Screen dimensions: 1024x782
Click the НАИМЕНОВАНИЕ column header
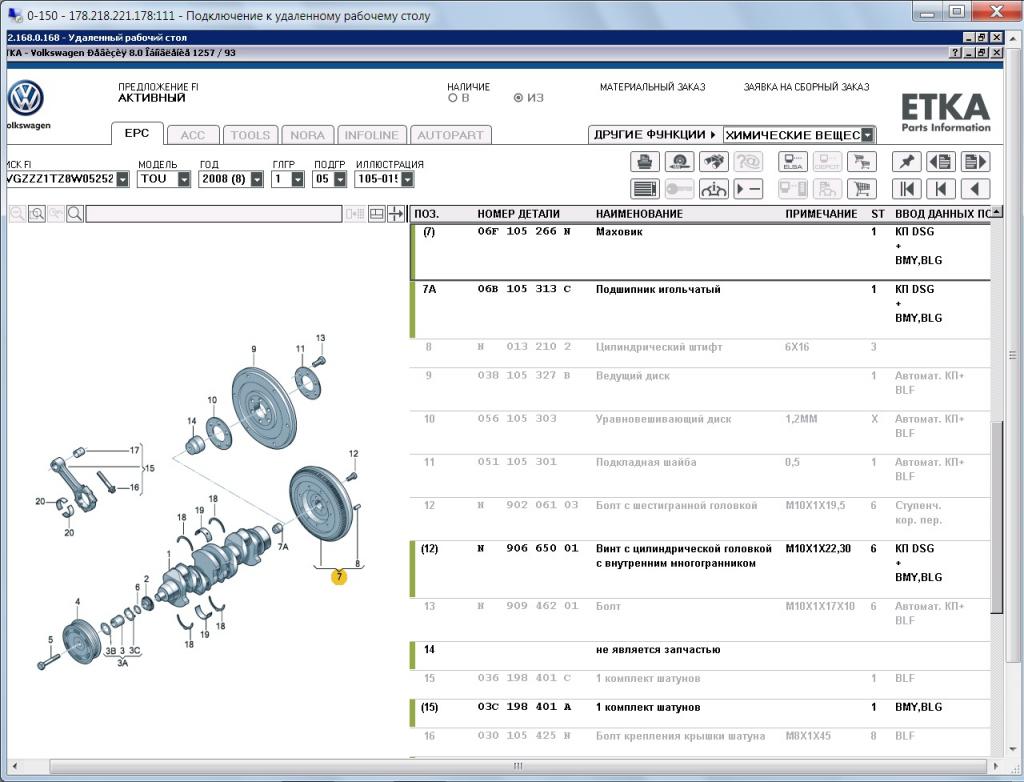click(x=639, y=214)
